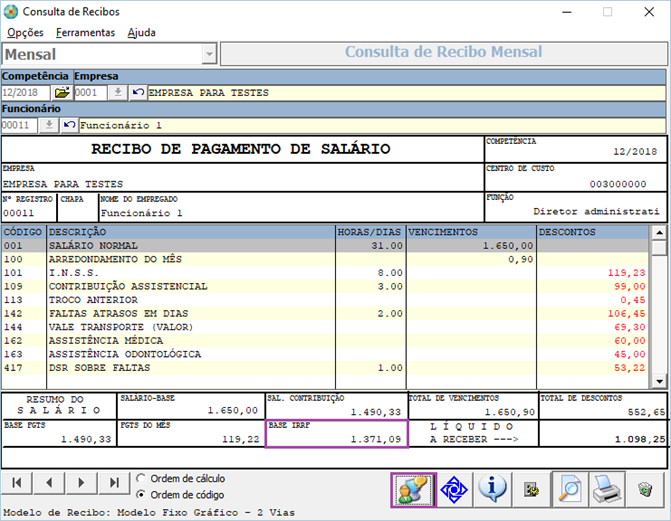Click the small gear settings icon
Screen dimensions: 671x521
pos(531,489)
